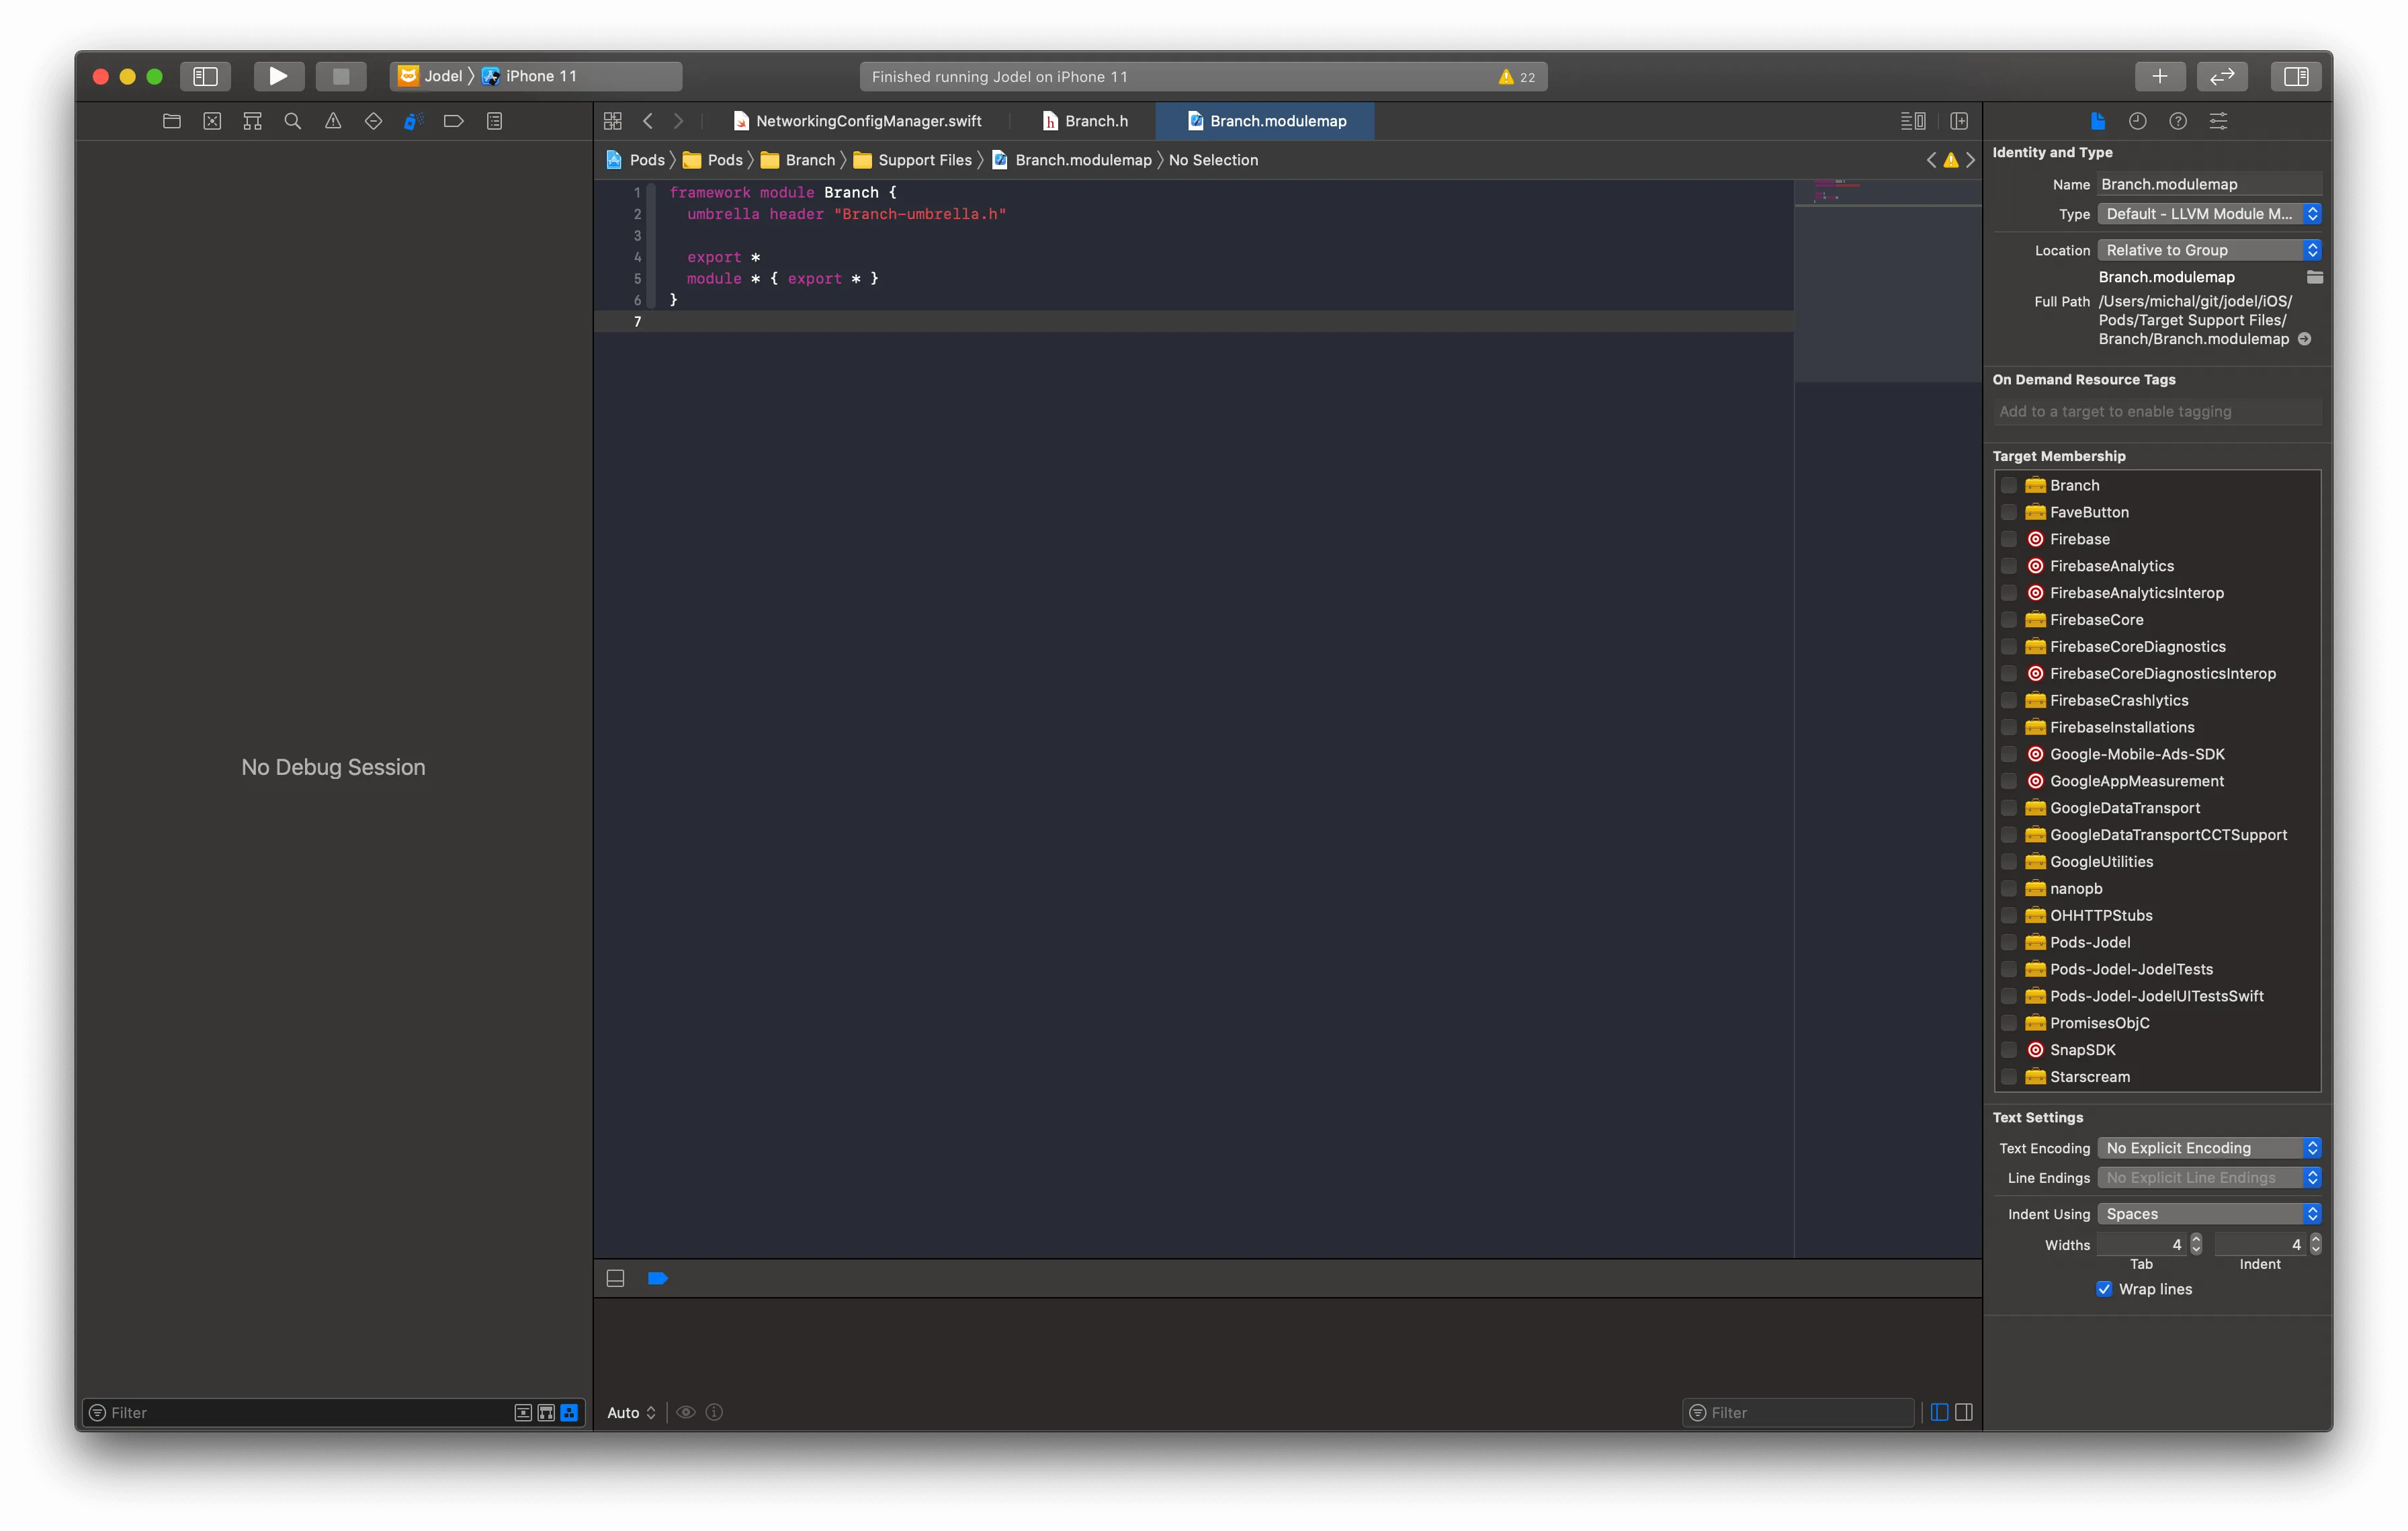Toggle the inspectors panel

point(2296,76)
